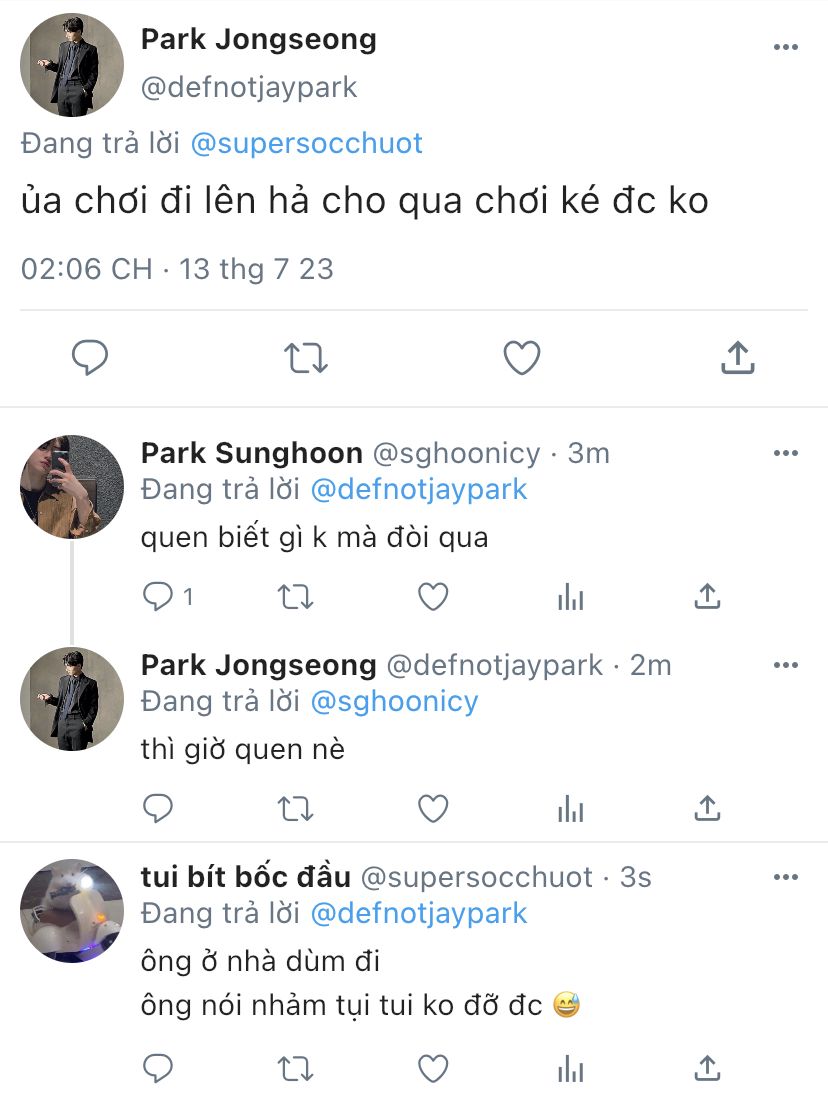The image size is (828, 1100).
Task: Like Park Sunghoon's reply tweet
Action: pos(432,597)
